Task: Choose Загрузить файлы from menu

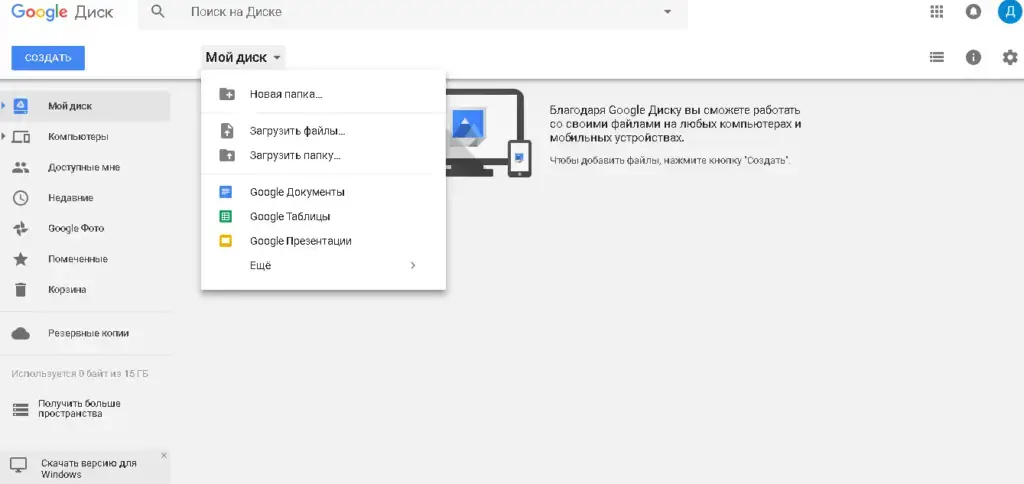Action: click(x=289, y=131)
